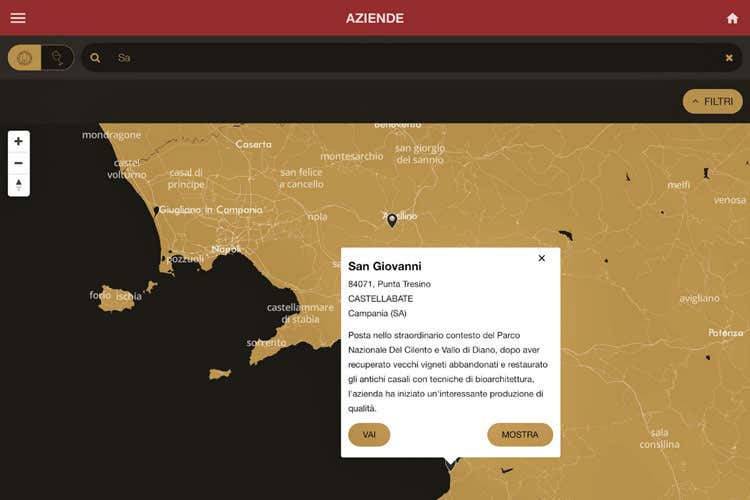Screen dimensions: 750x500
Task: Click the MOSTRA button
Action: [x=520, y=435]
